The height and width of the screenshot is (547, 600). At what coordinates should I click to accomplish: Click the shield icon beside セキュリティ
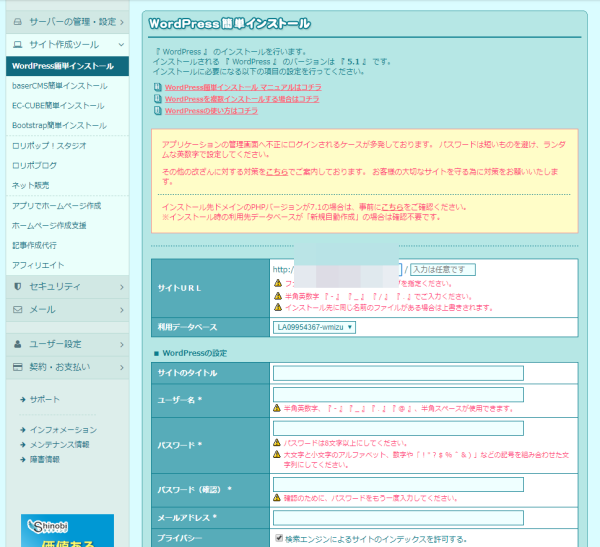pos(17,287)
